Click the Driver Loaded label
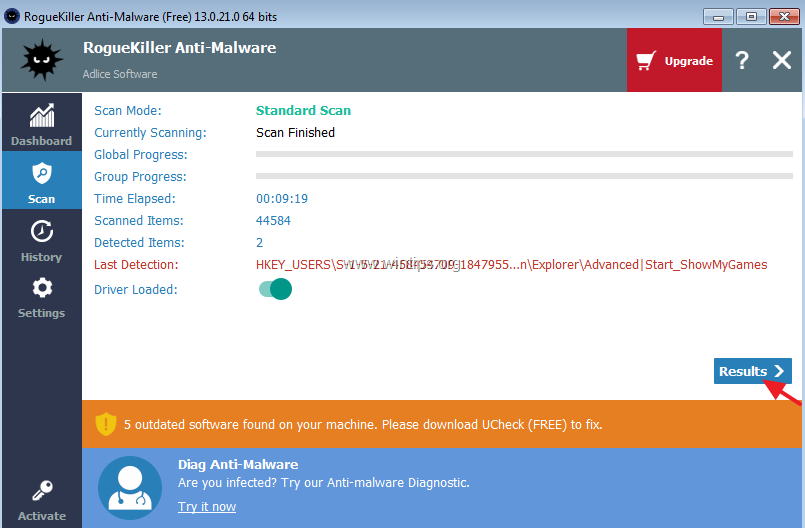Viewport: 805px width, 528px height. click(136, 290)
